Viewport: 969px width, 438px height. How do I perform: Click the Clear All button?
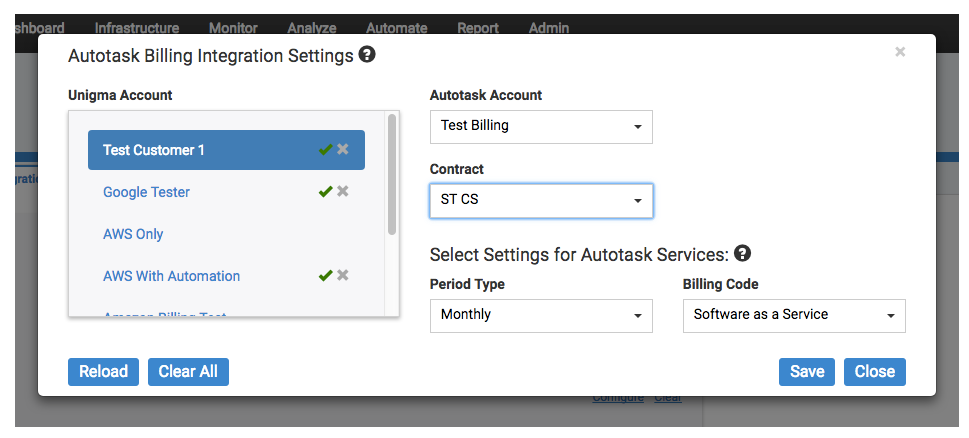(x=188, y=372)
